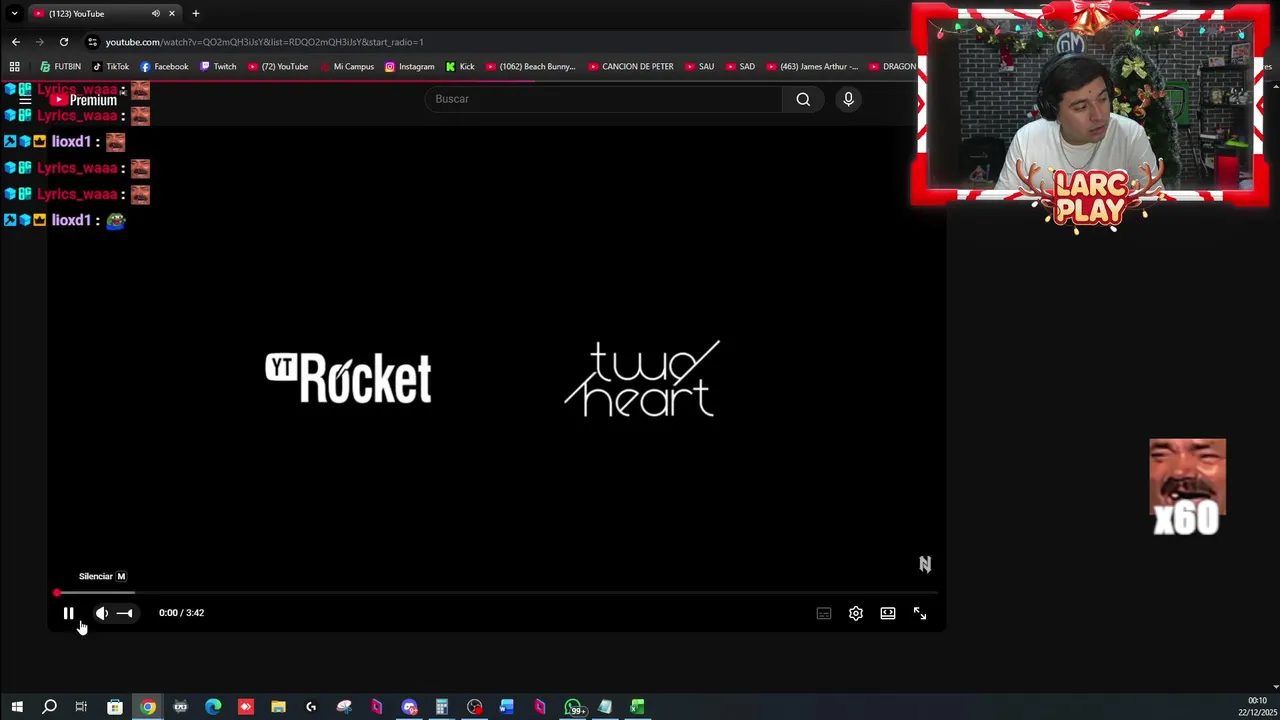Click the 0:00 / 3:42 time display
This screenshot has height=720, width=1280.
point(181,613)
